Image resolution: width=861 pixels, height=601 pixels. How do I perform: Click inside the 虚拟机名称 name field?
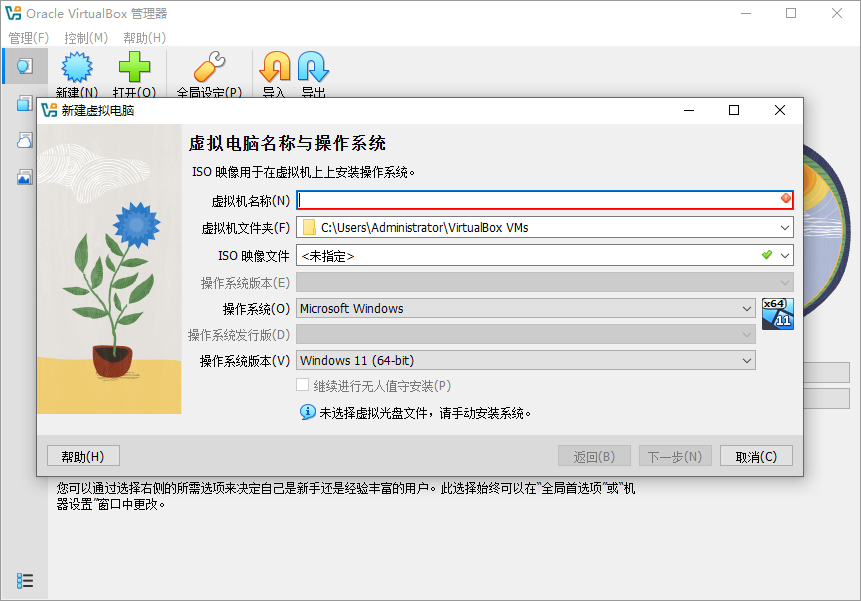pos(500,200)
